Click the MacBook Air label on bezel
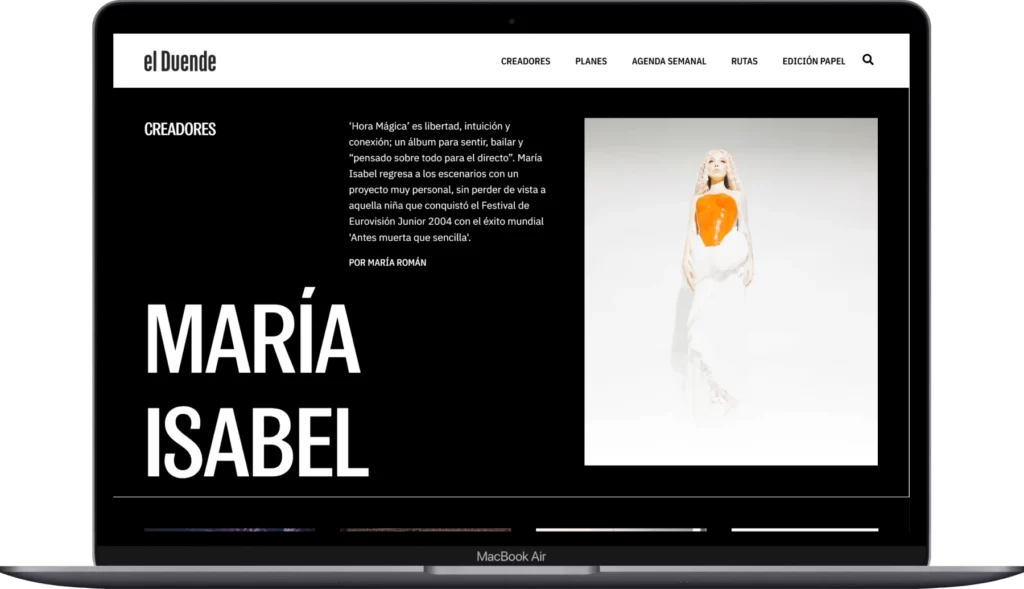The height and width of the screenshot is (589, 1024). [511, 557]
